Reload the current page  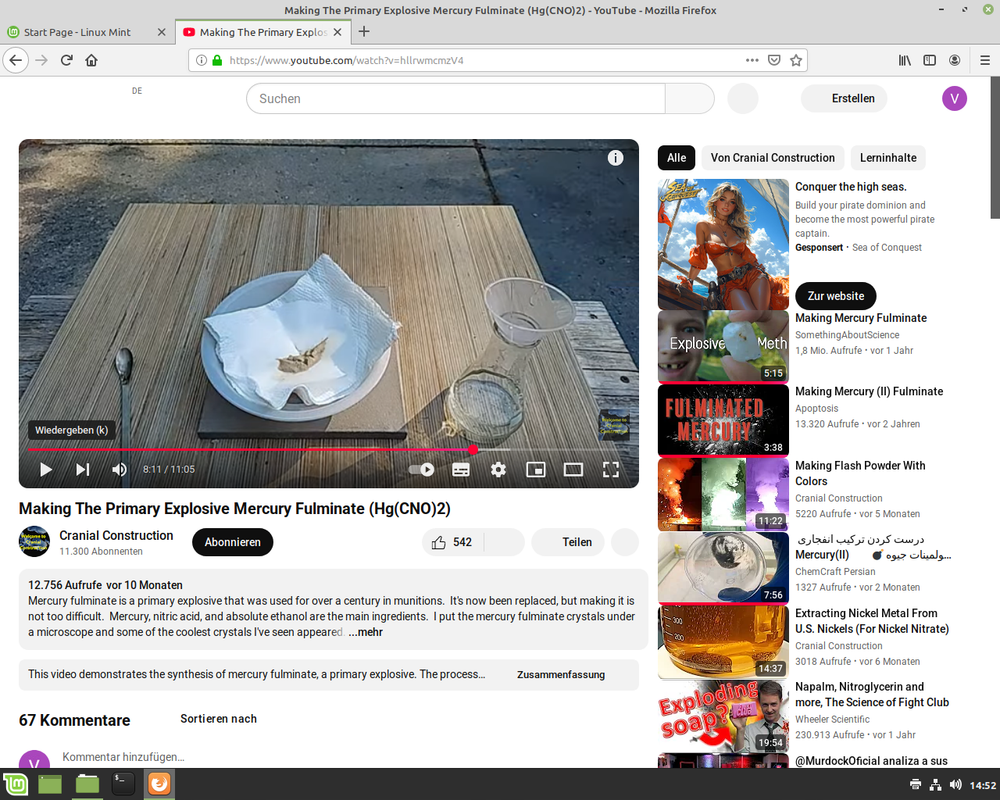tap(66, 61)
